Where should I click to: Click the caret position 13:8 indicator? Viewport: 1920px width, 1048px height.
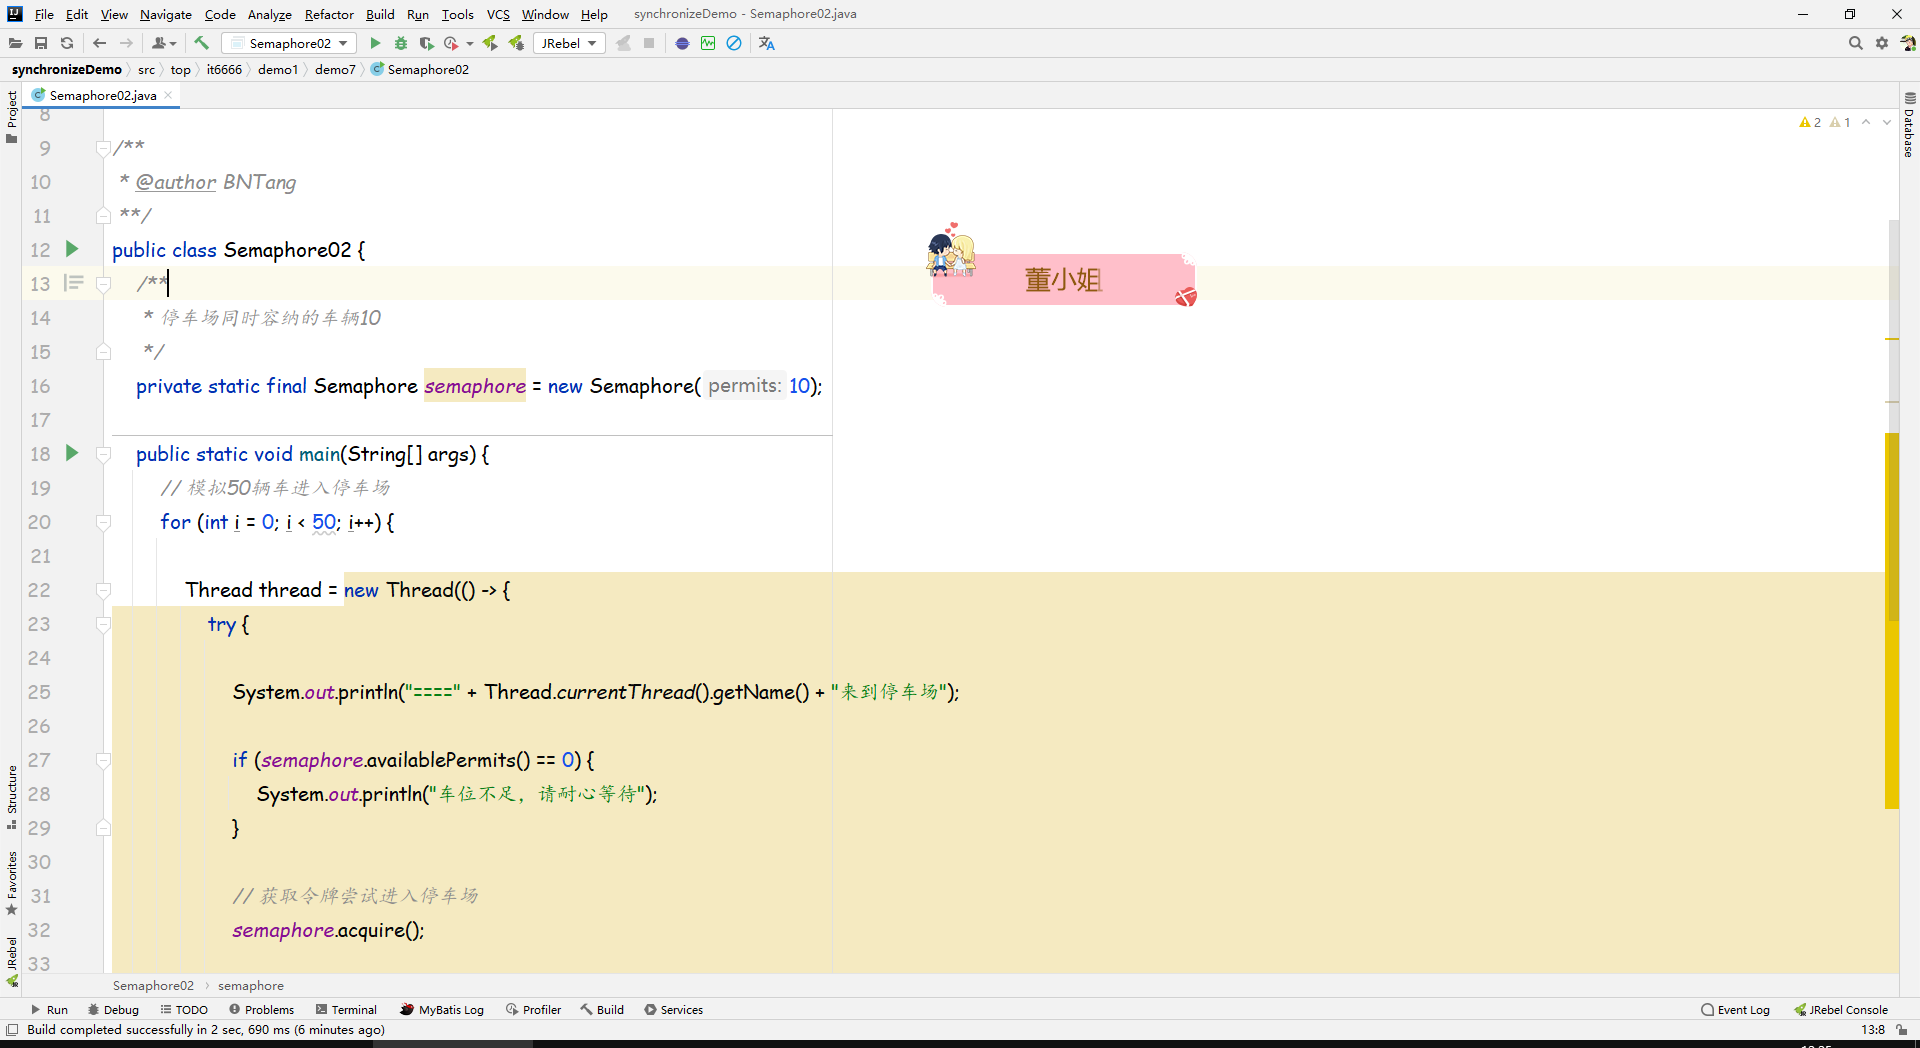pyautogui.click(x=1873, y=1030)
